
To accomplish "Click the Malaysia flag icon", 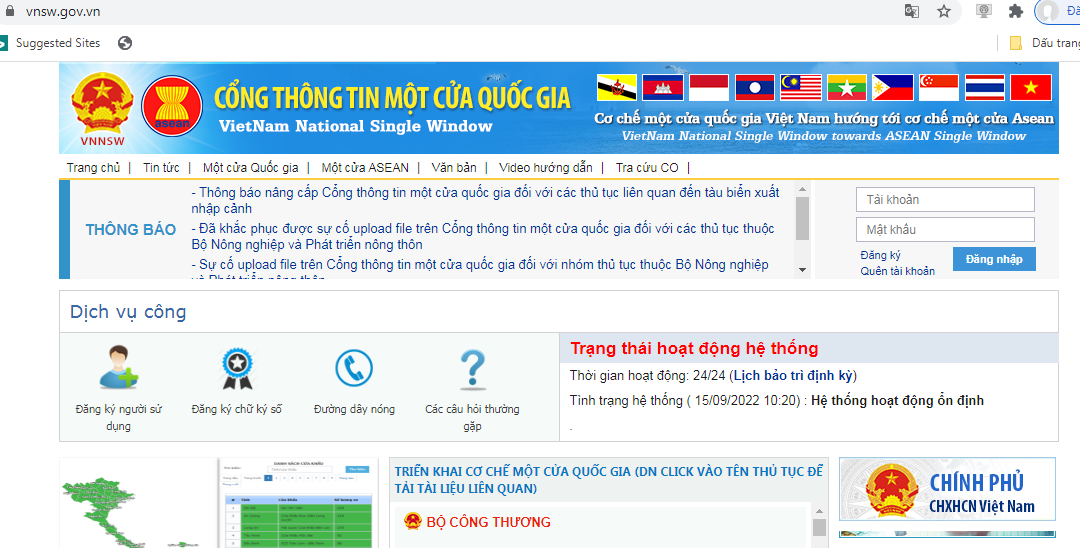I will [801, 87].
